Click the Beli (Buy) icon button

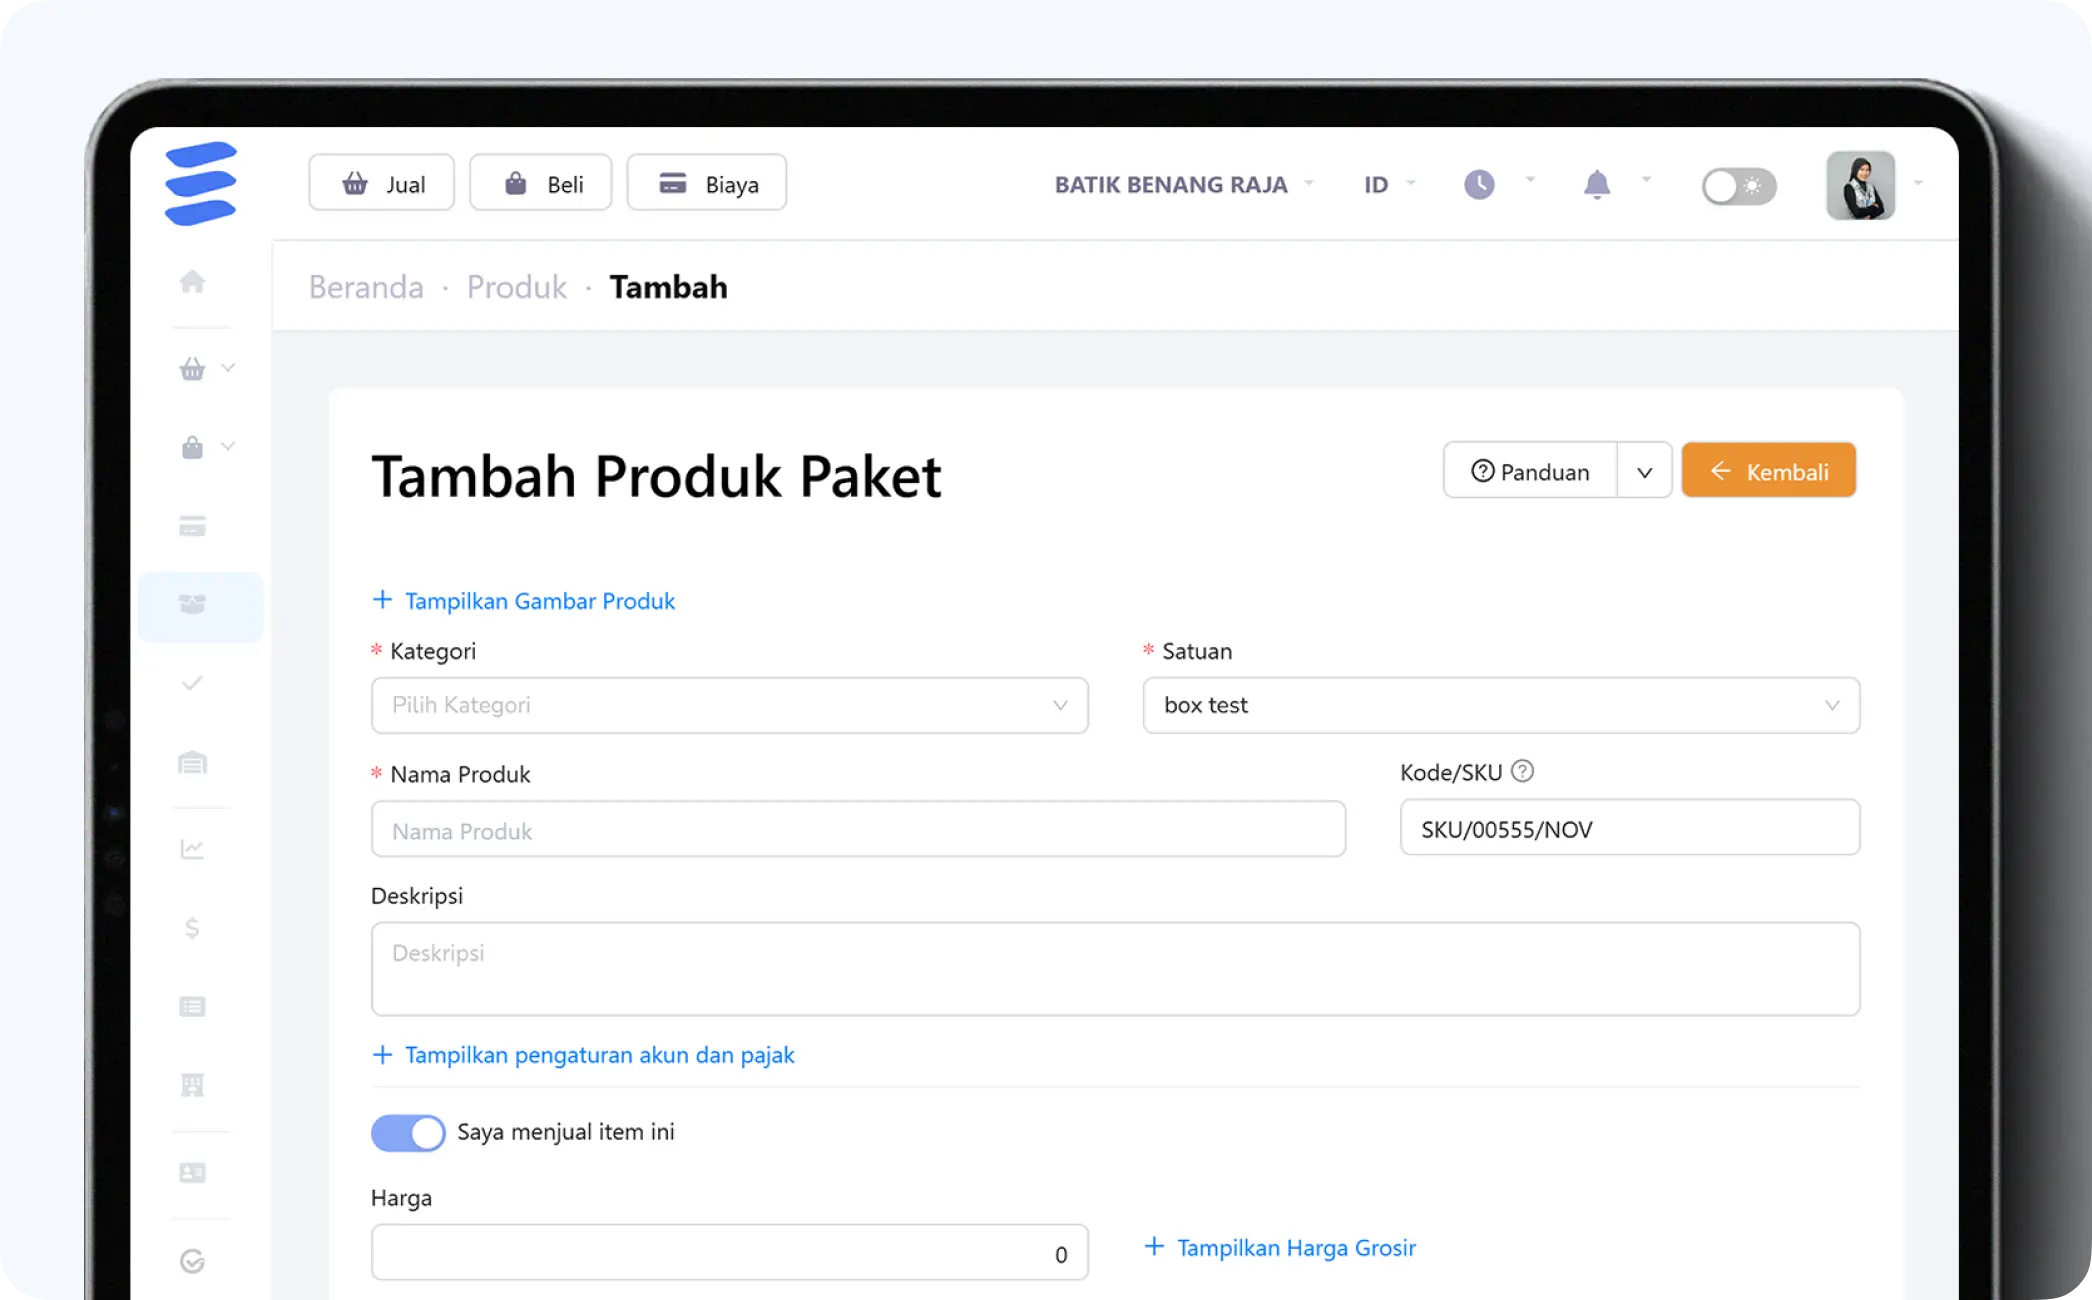(542, 183)
